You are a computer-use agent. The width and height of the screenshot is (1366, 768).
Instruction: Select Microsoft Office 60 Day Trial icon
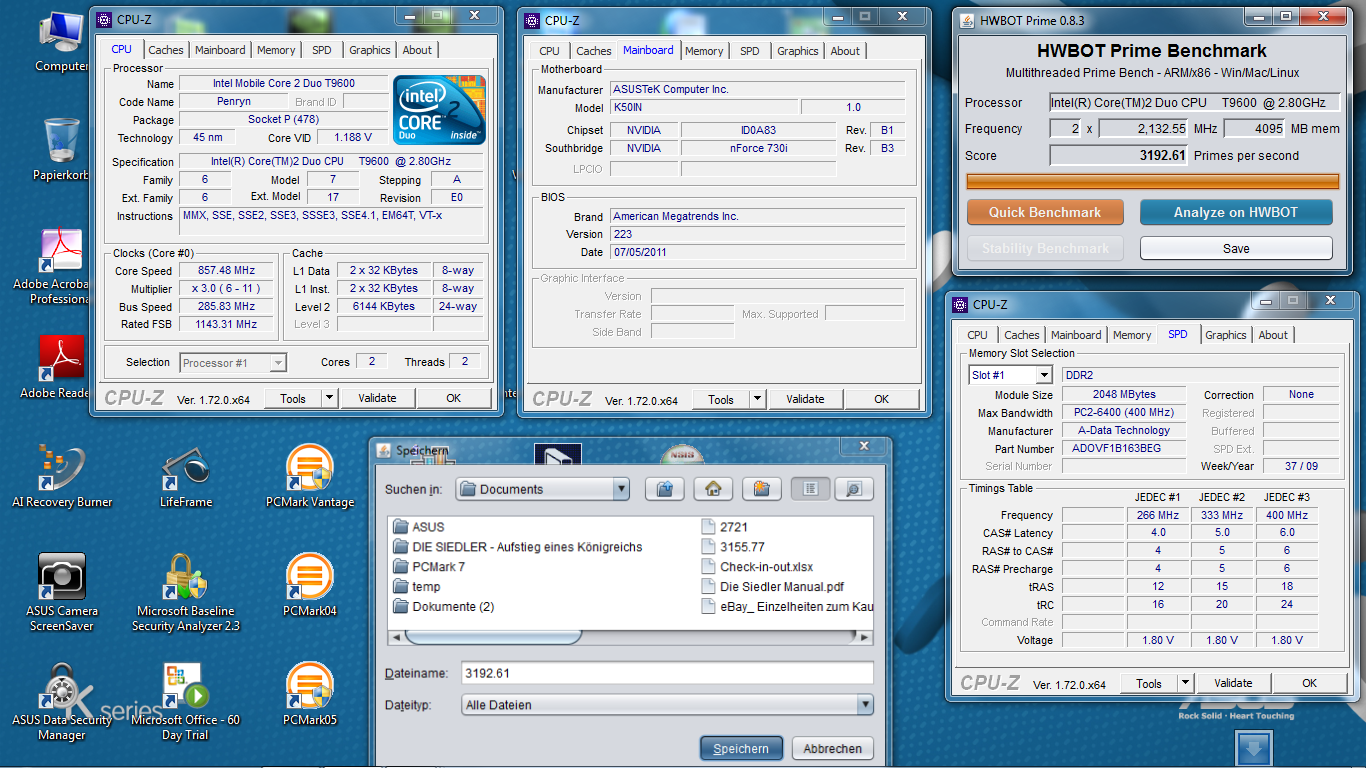coord(185,701)
